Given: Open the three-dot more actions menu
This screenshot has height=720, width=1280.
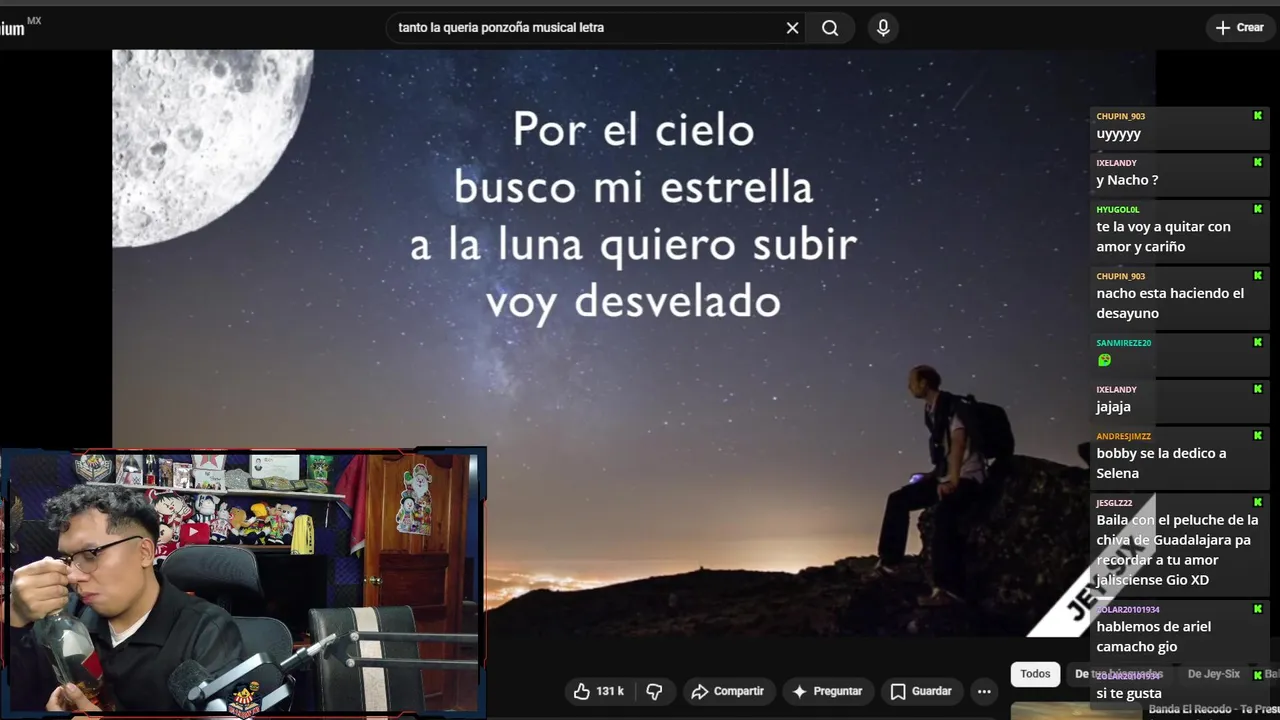Looking at the screenshot, I should coord(984,691).
